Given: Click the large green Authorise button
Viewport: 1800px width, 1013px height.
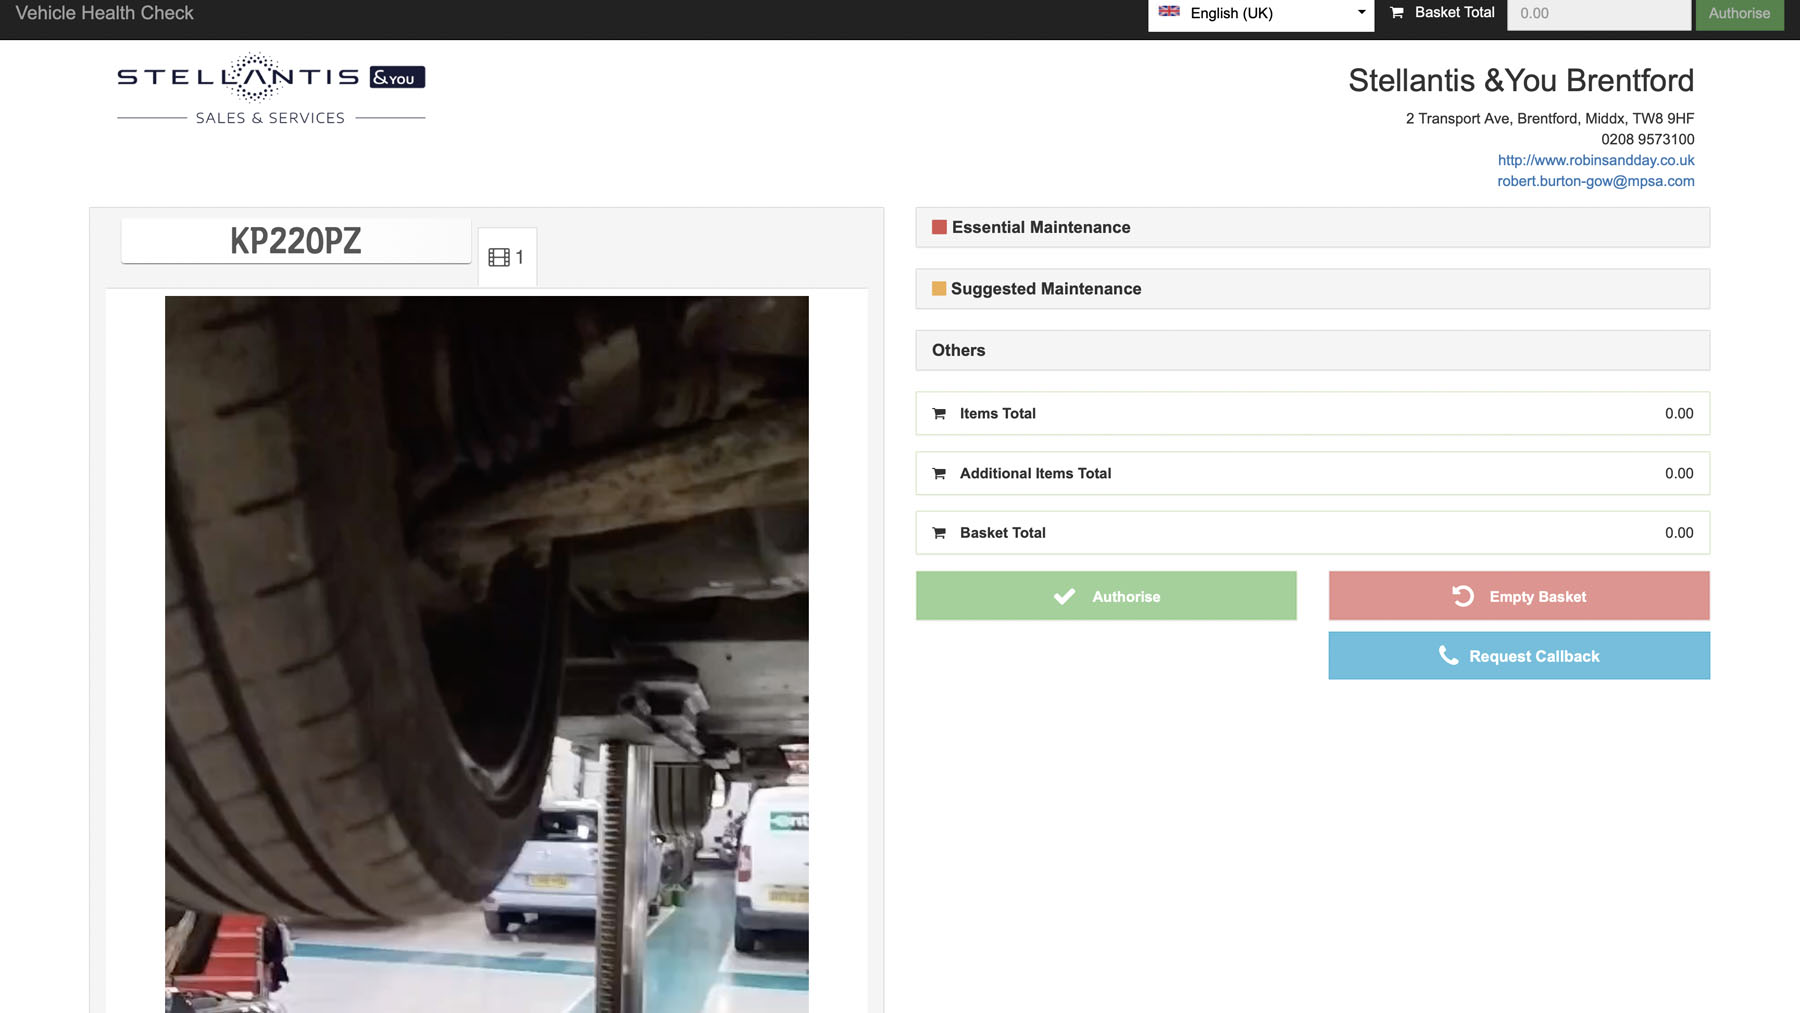Looking at the screenshot, I should tap(1106, 596).
